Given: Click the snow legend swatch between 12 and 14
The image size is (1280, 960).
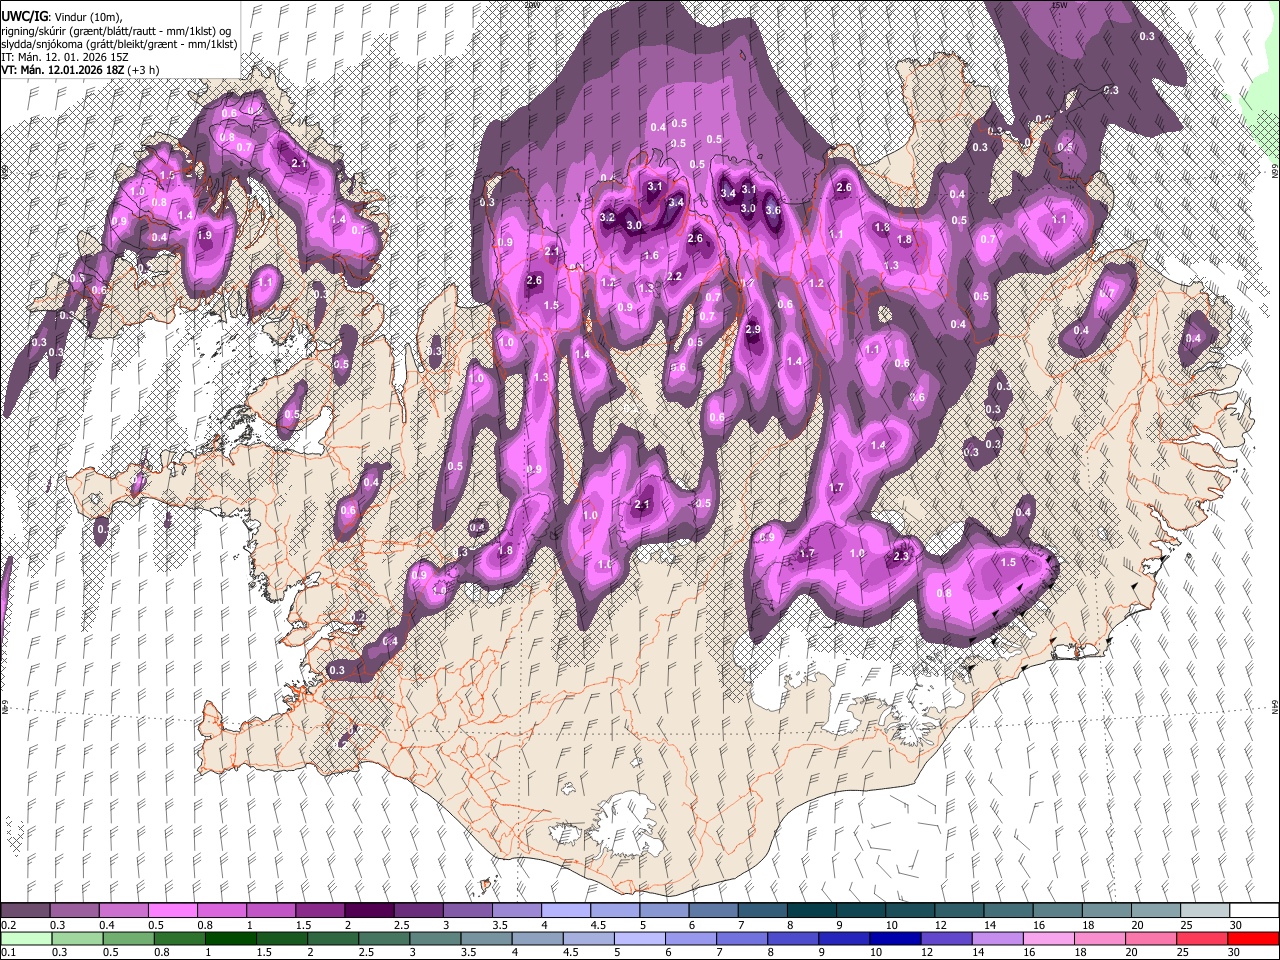Looking at the screenshot, I should tap(958, 910).
